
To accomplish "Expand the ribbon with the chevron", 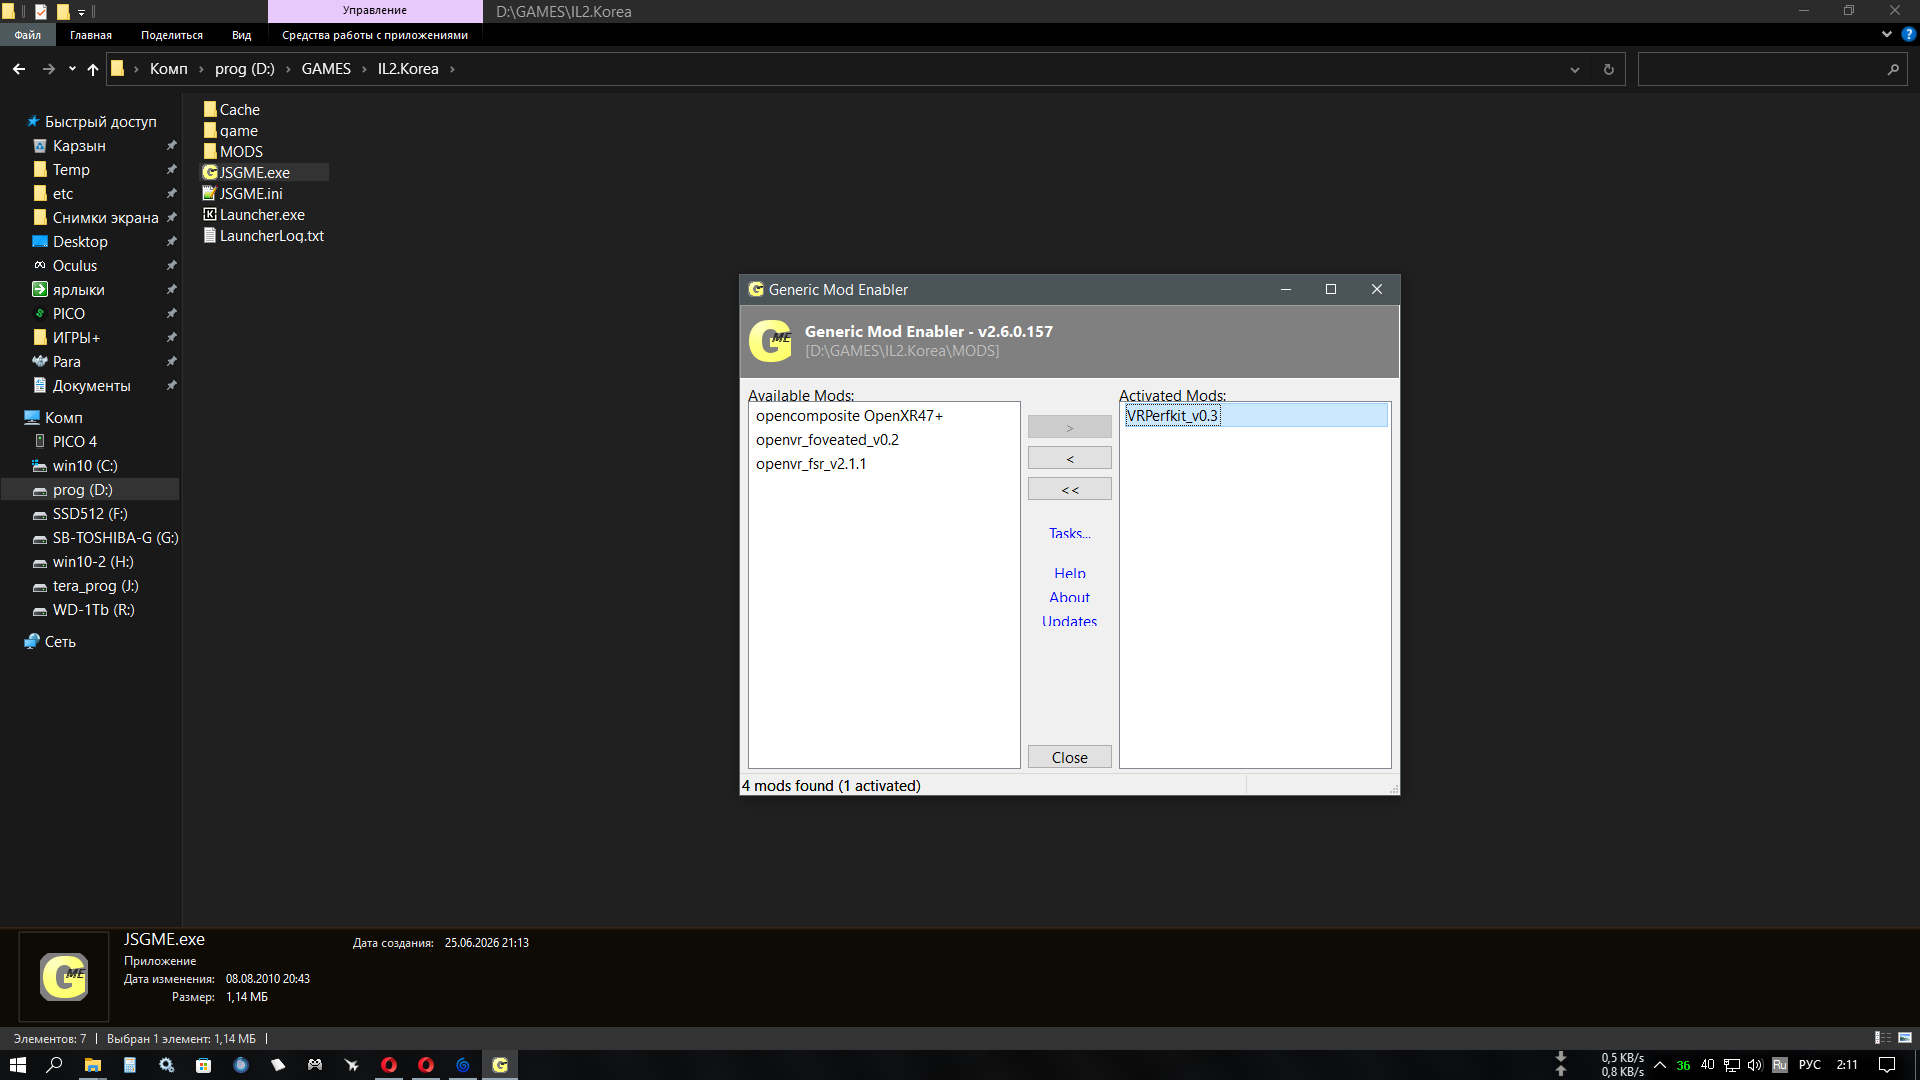I will coord(1887,34).
